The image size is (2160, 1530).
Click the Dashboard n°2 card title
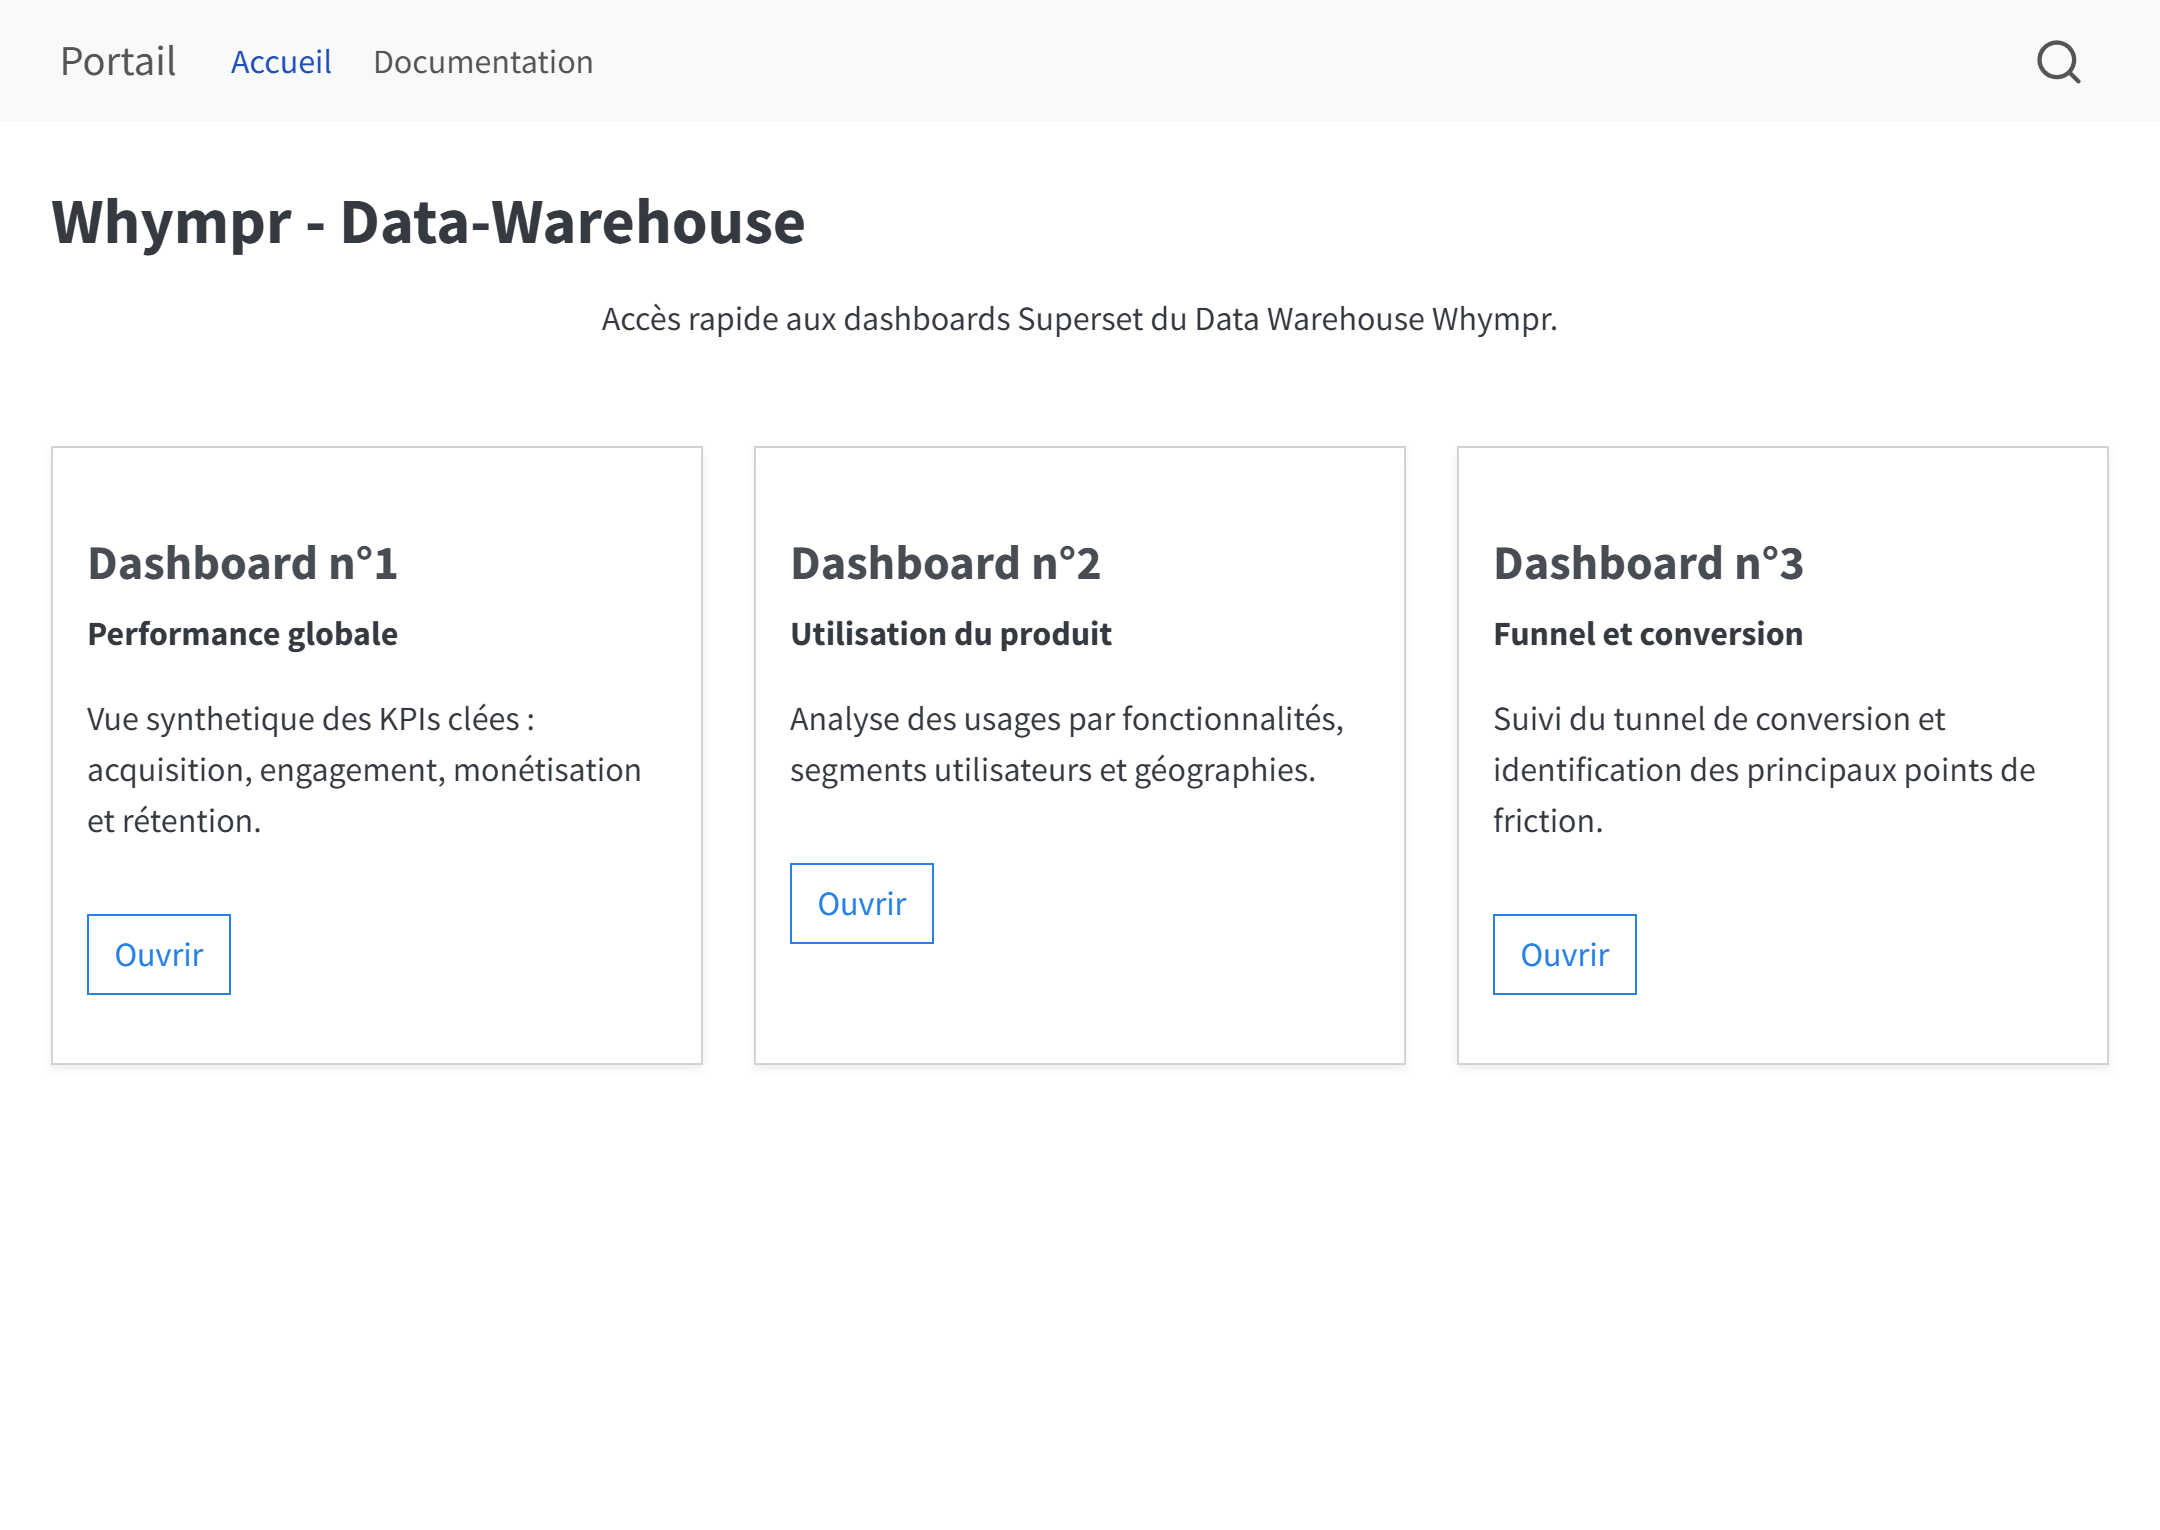[947, 562]
